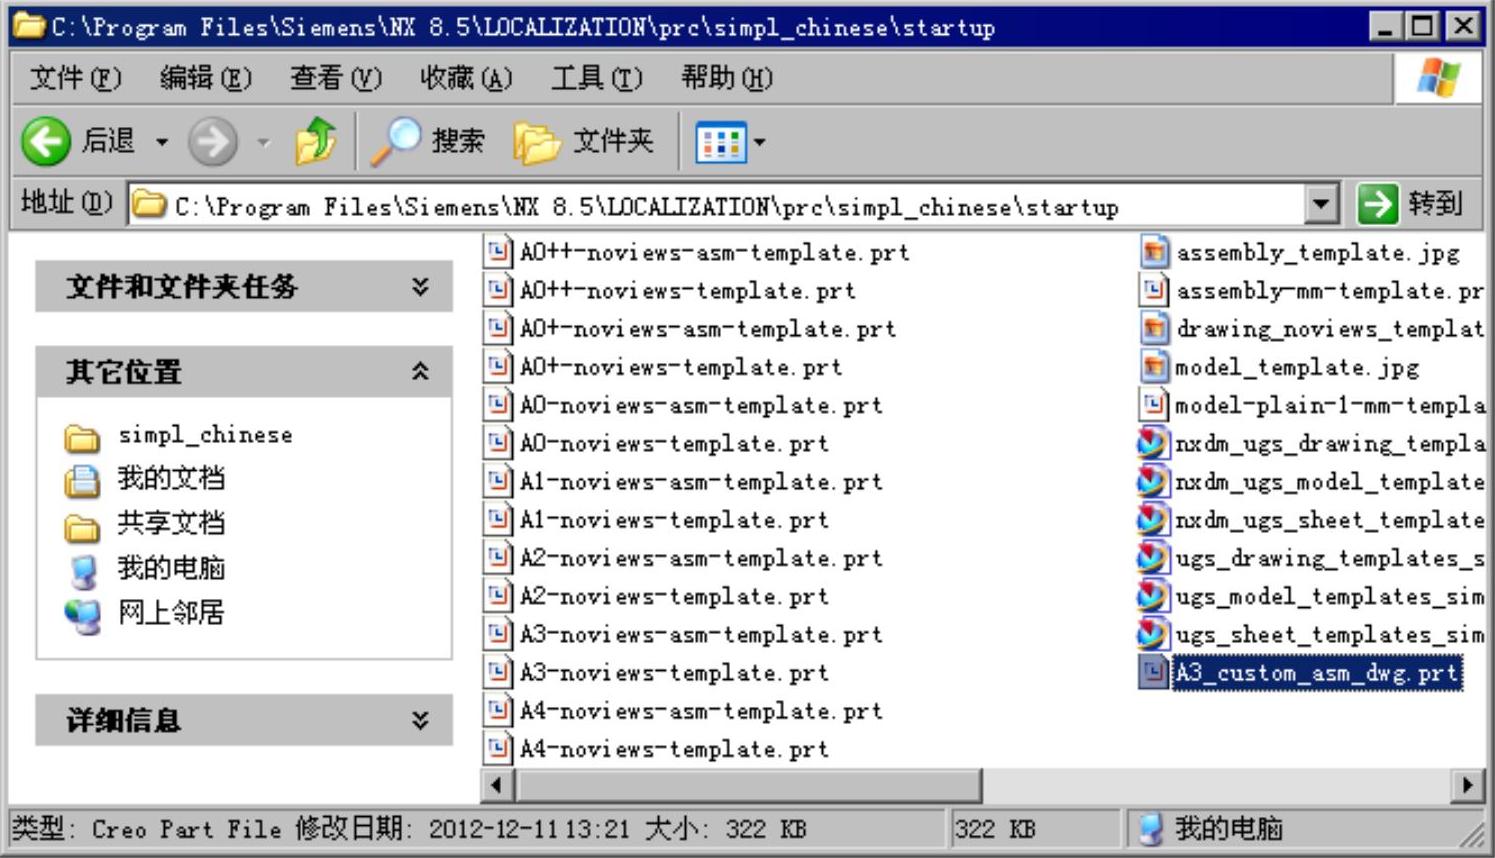This screenshot has width=1495, height=858.
Task: Select A4-noviews-template.prt file icon
Action: 498,748
